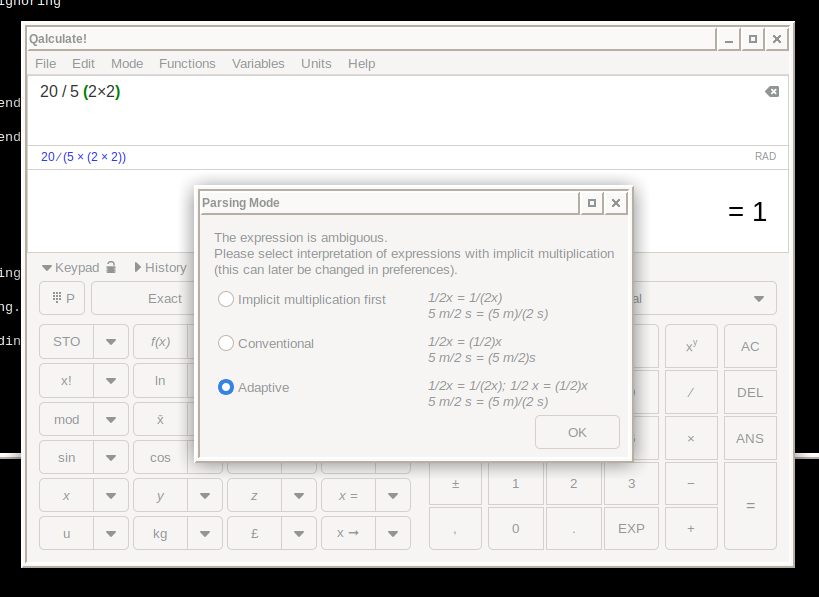
Task: Click the comma key on the keypad
Action: coord(455,529)
